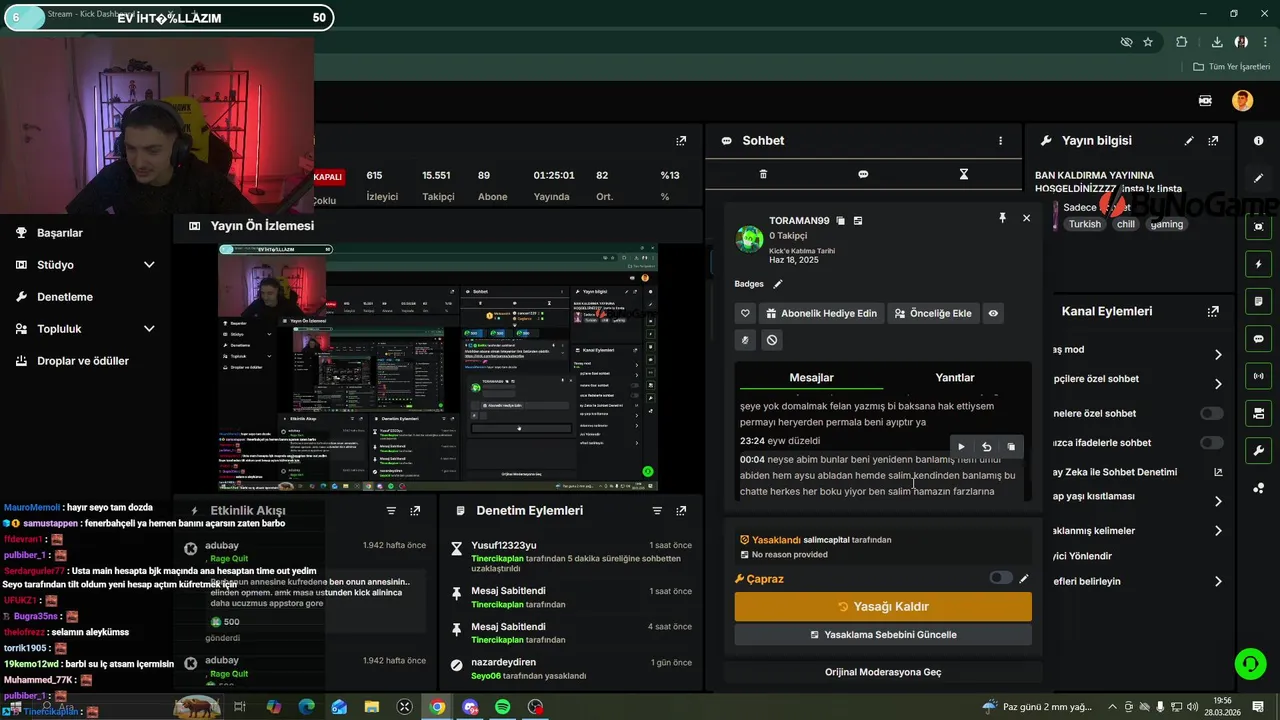Open Başarılar in the left menu
1280x720 pixels.
pos(60,233)
